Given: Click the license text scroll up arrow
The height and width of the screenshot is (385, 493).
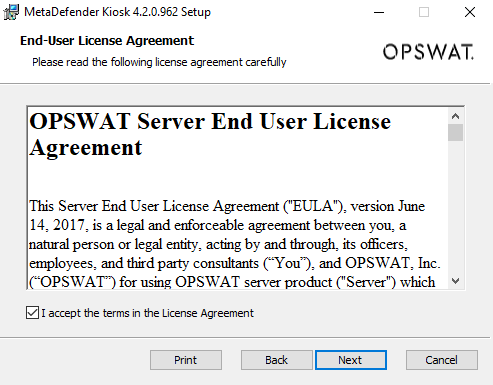Looking at the screenshot, I should [x=455, y=116].
